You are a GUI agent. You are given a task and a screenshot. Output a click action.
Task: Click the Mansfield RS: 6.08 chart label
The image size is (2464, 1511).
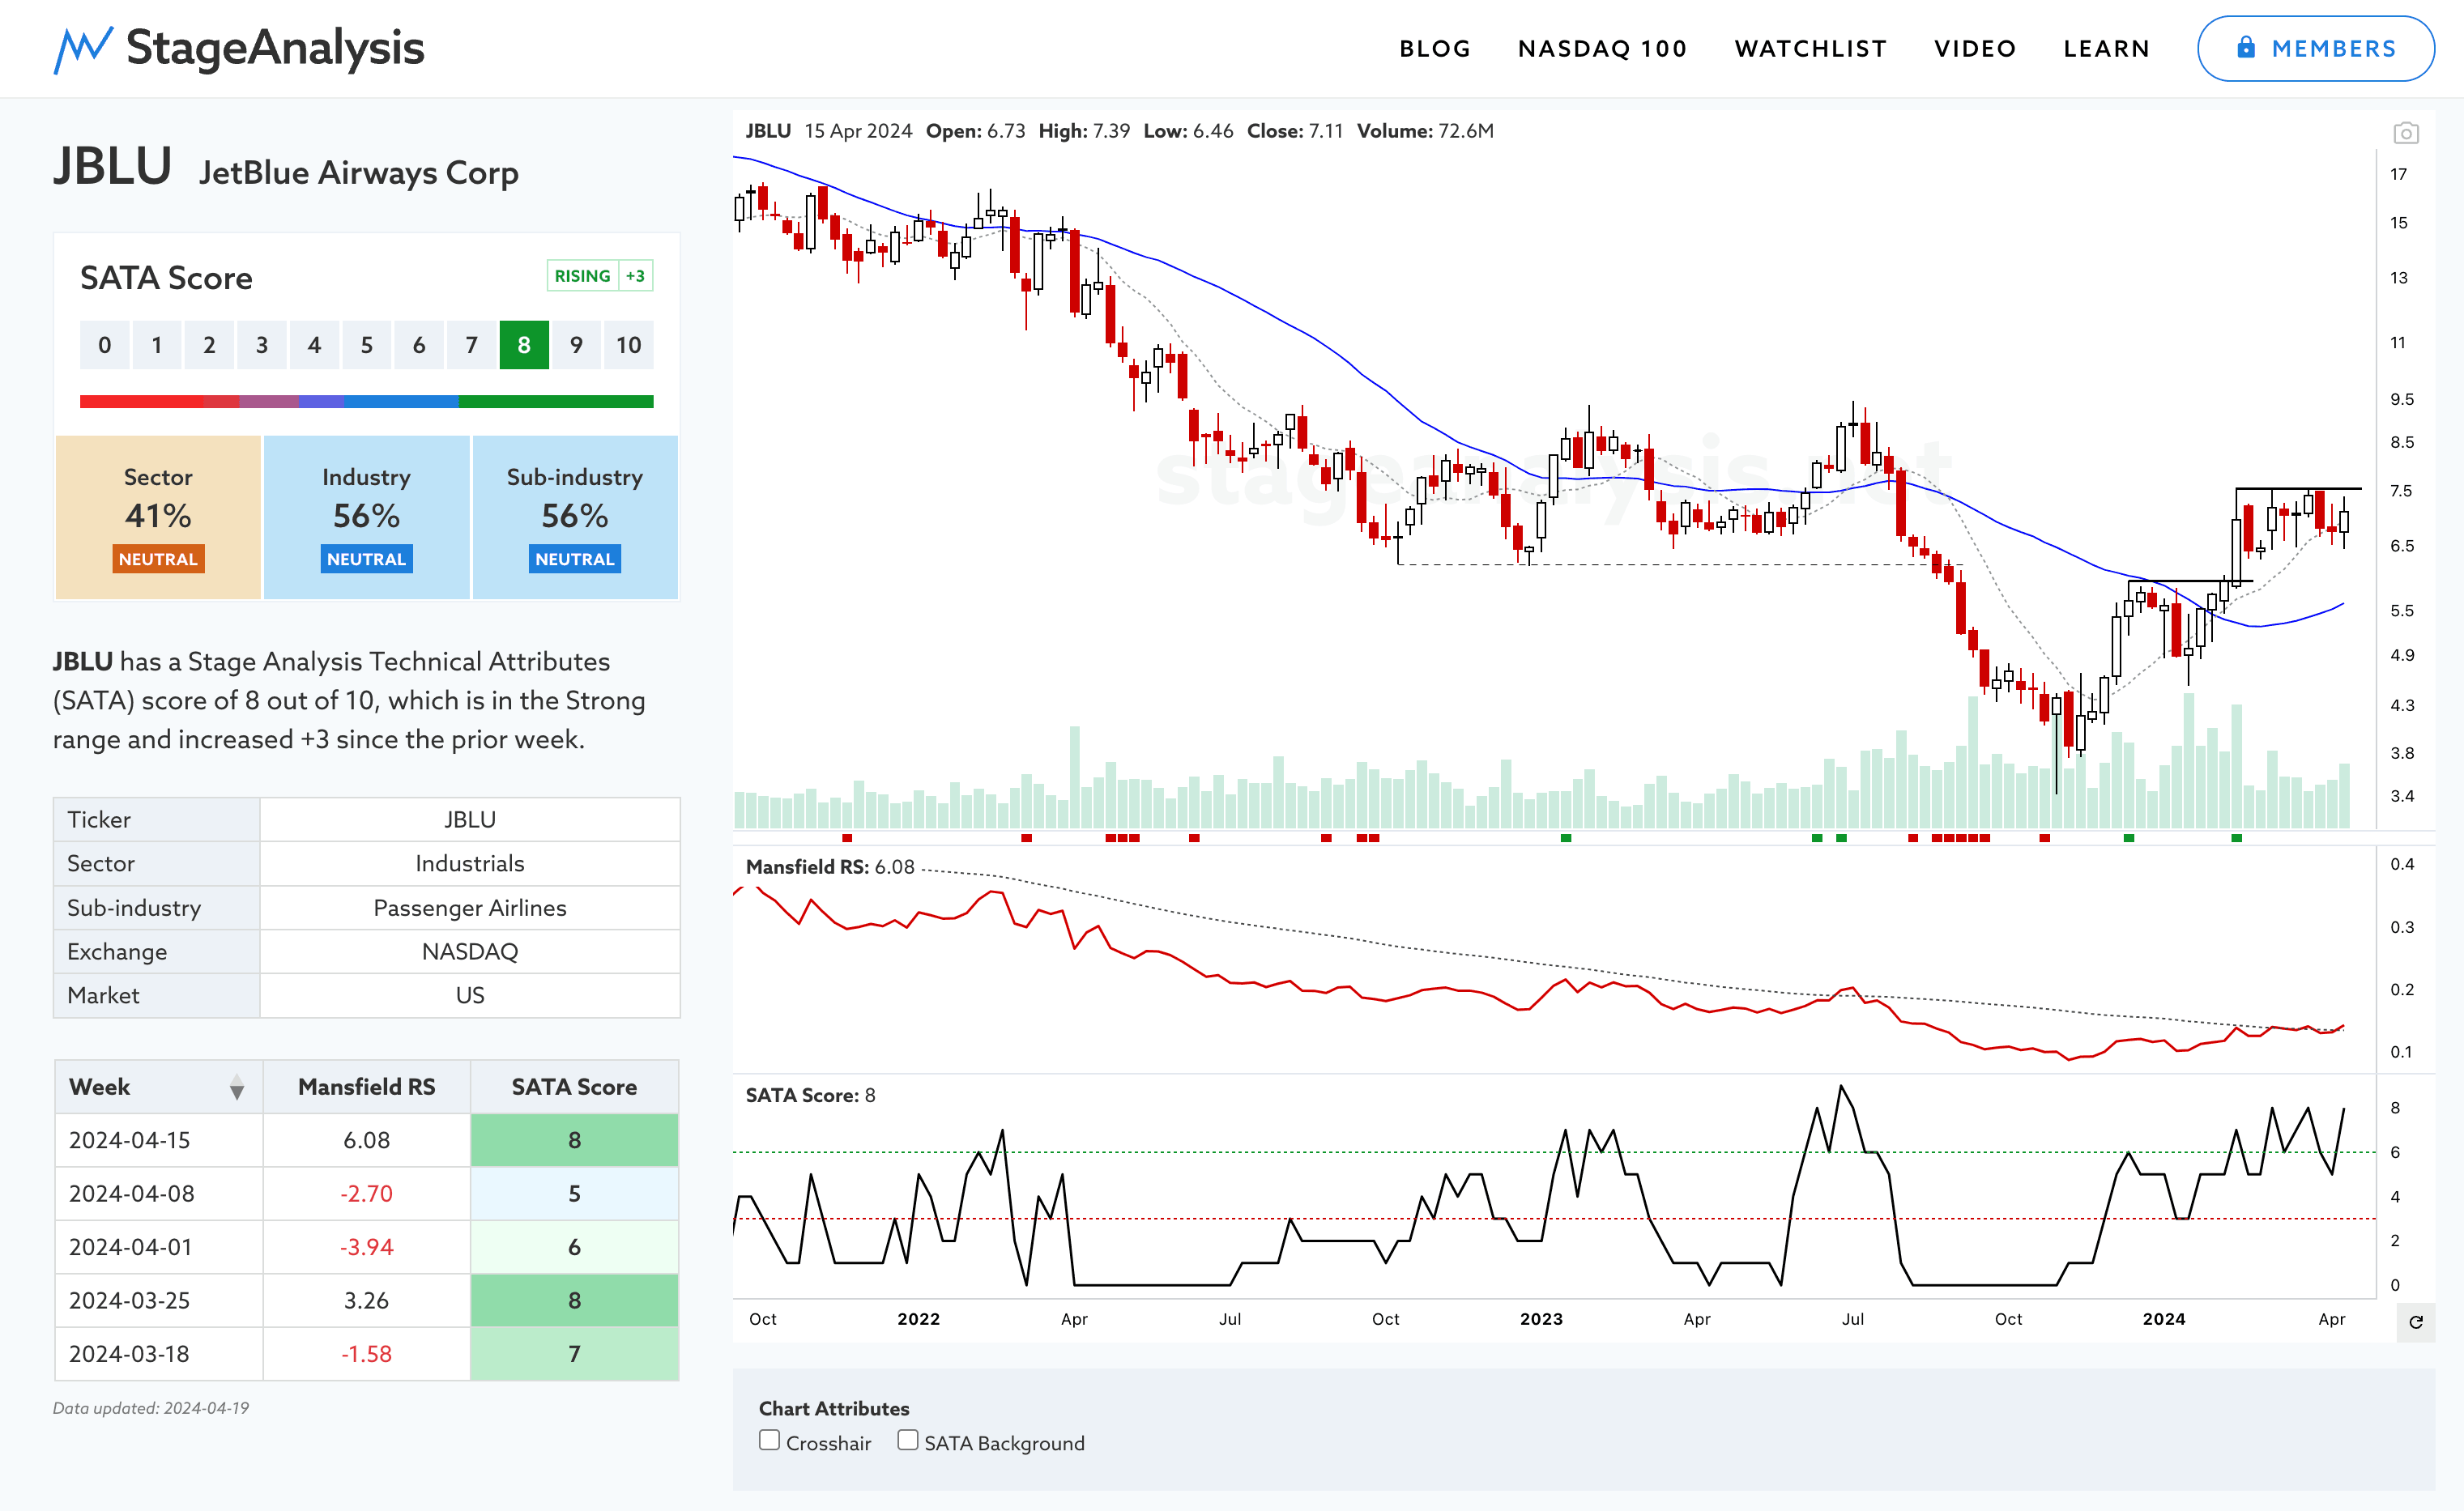tap(830, 867)
